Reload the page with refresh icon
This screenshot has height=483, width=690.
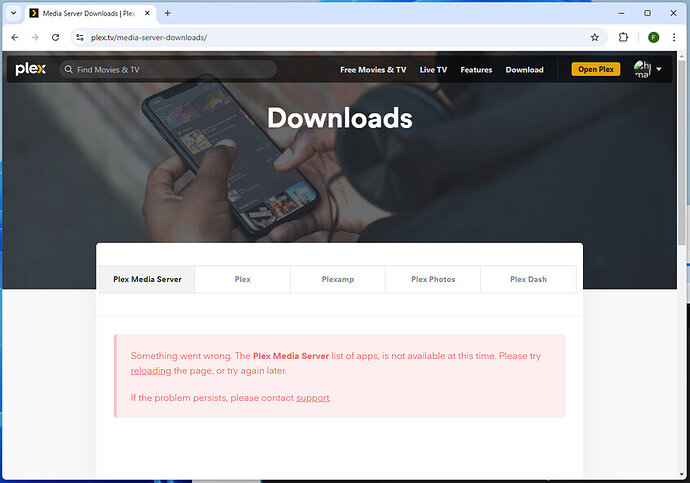point(55,37)
